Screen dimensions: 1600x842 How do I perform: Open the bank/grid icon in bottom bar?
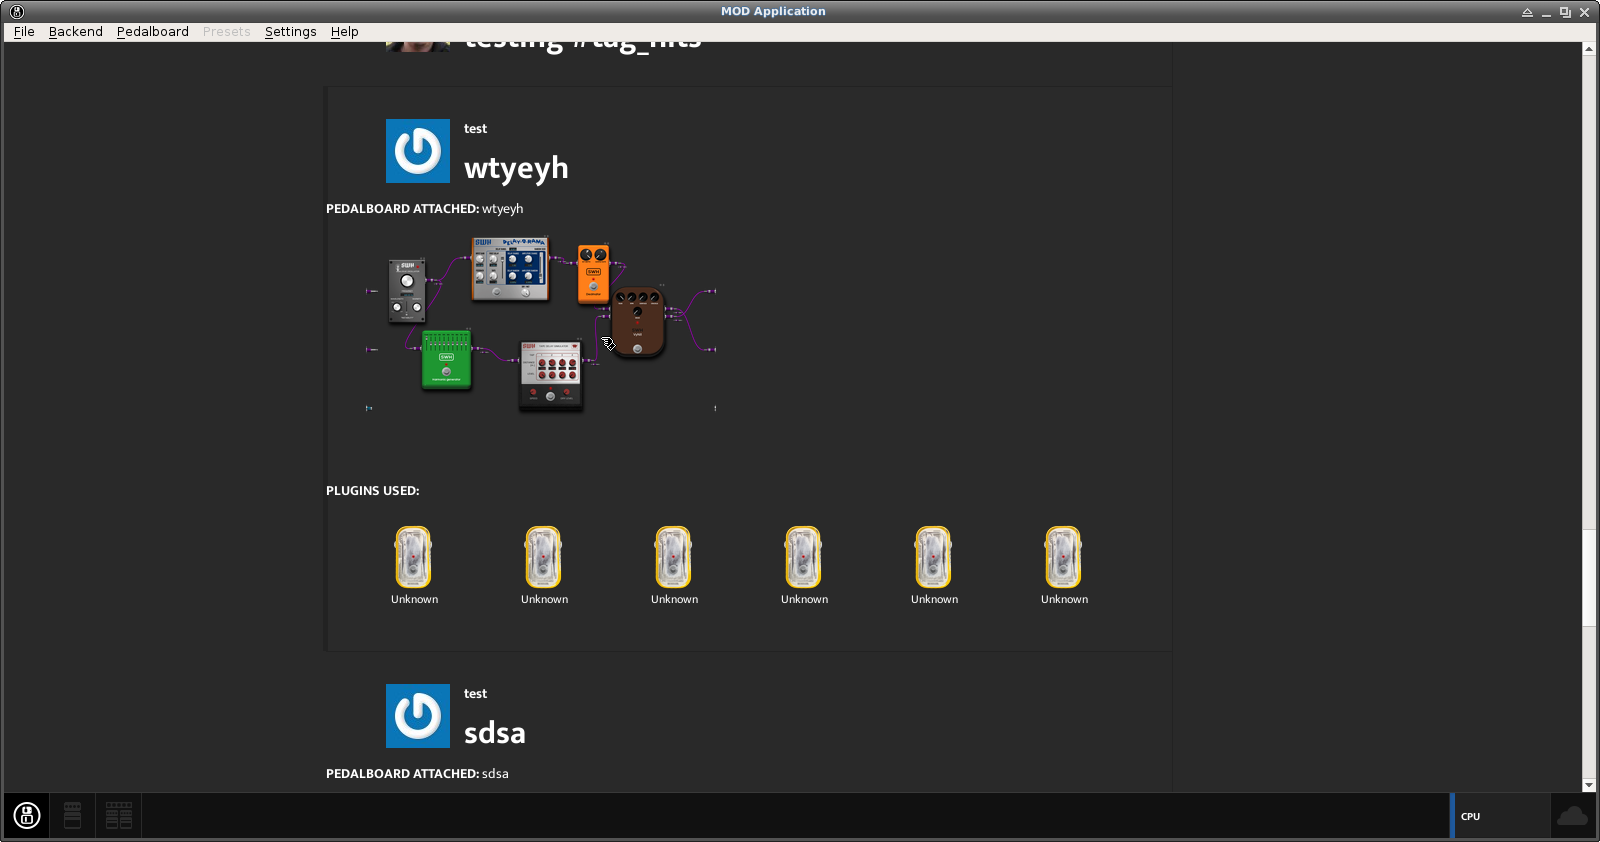[119, 816]
